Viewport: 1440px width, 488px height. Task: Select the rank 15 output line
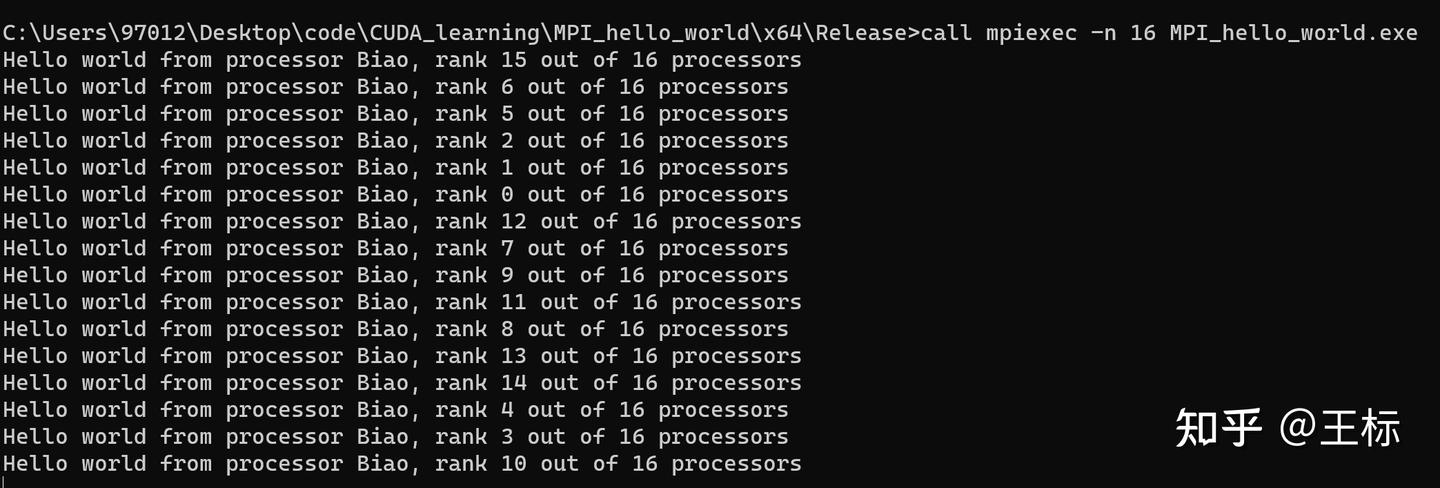(x=401, y=60)
